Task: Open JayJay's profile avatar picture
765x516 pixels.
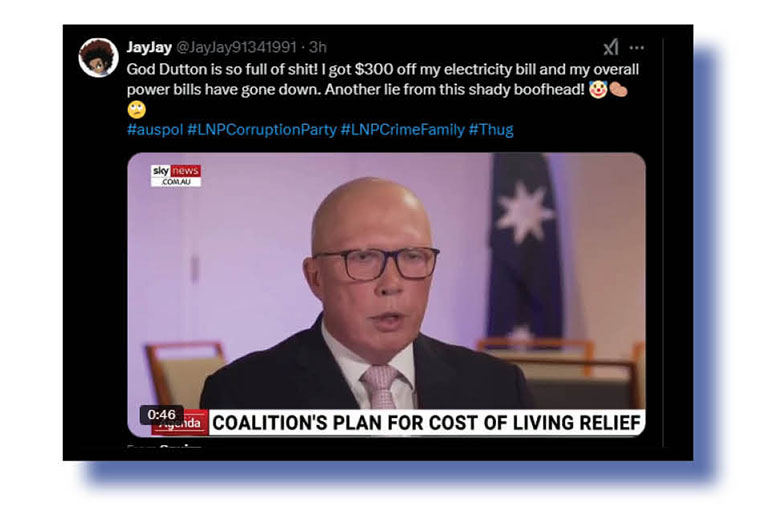Action: point(99,58)
